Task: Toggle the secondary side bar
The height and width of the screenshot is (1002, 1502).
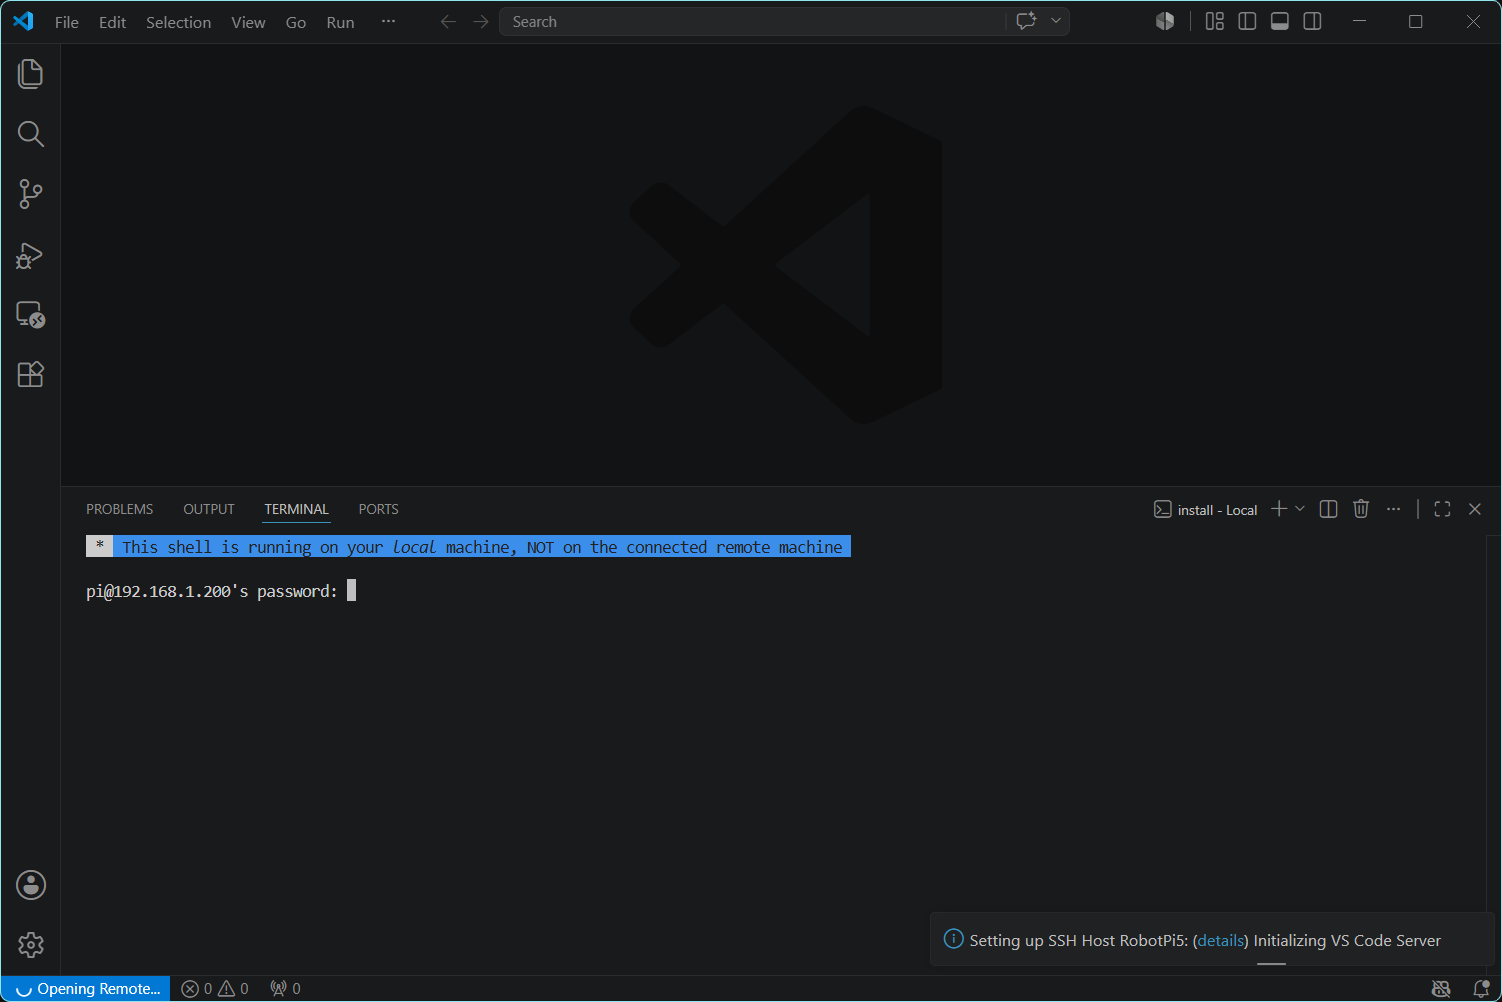Action: [x=1313, y=21]
